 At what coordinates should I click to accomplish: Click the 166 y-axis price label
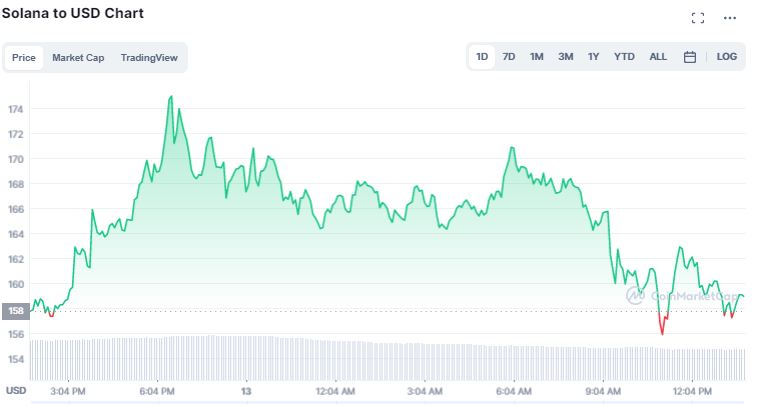click(x=16, y=209)
